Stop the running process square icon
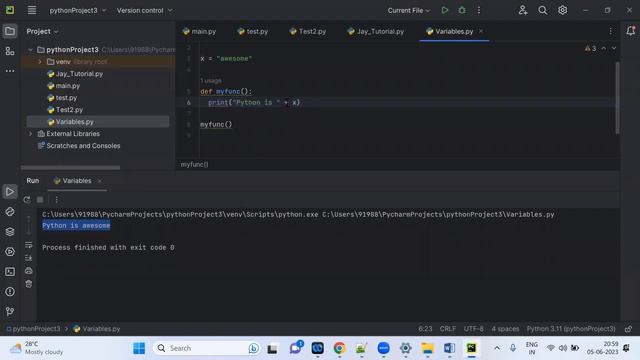Viewport: 640px width, 360px height. pos(40,200)
